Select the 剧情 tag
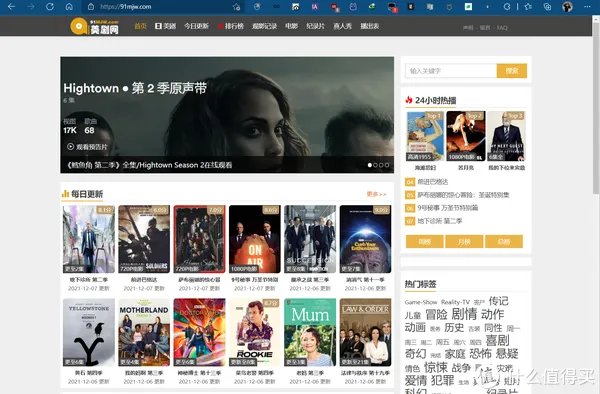Screen dimensions: 600x394 click(464, 314)
